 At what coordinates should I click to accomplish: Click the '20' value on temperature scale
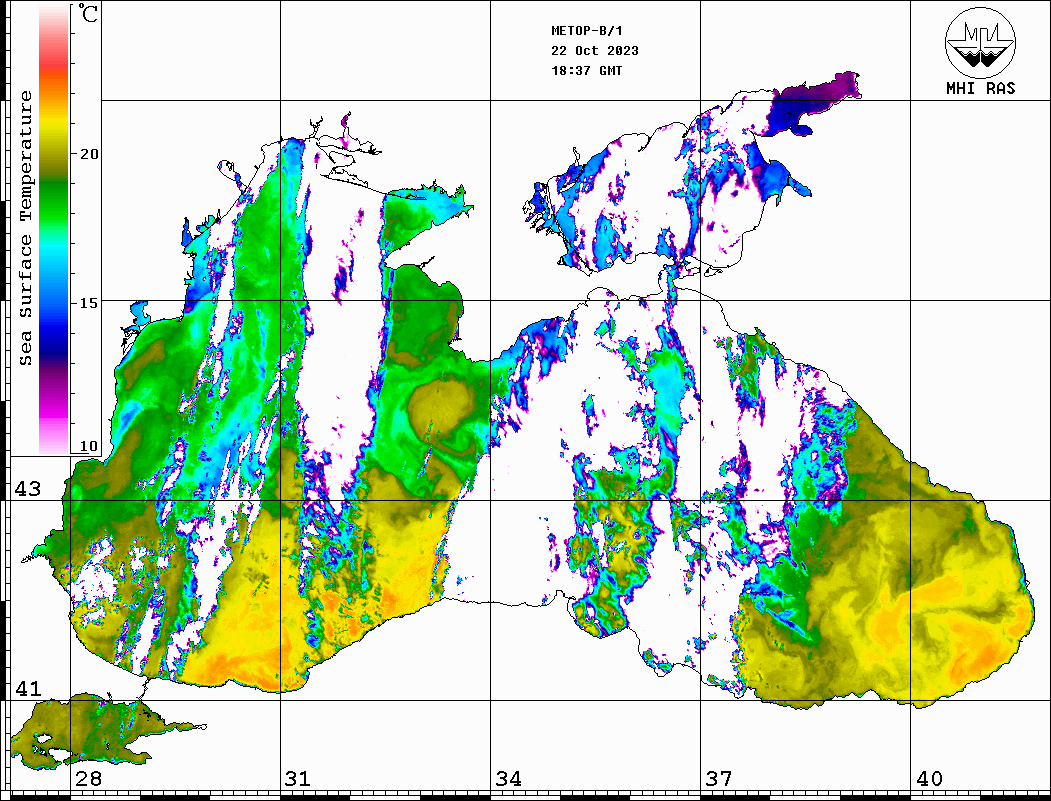88,154
